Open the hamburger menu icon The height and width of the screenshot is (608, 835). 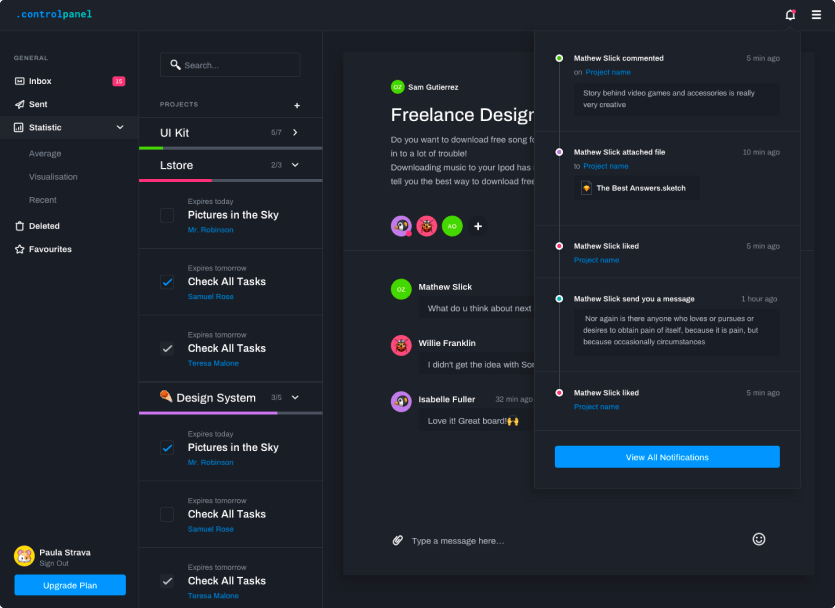[x=816, y=15]
